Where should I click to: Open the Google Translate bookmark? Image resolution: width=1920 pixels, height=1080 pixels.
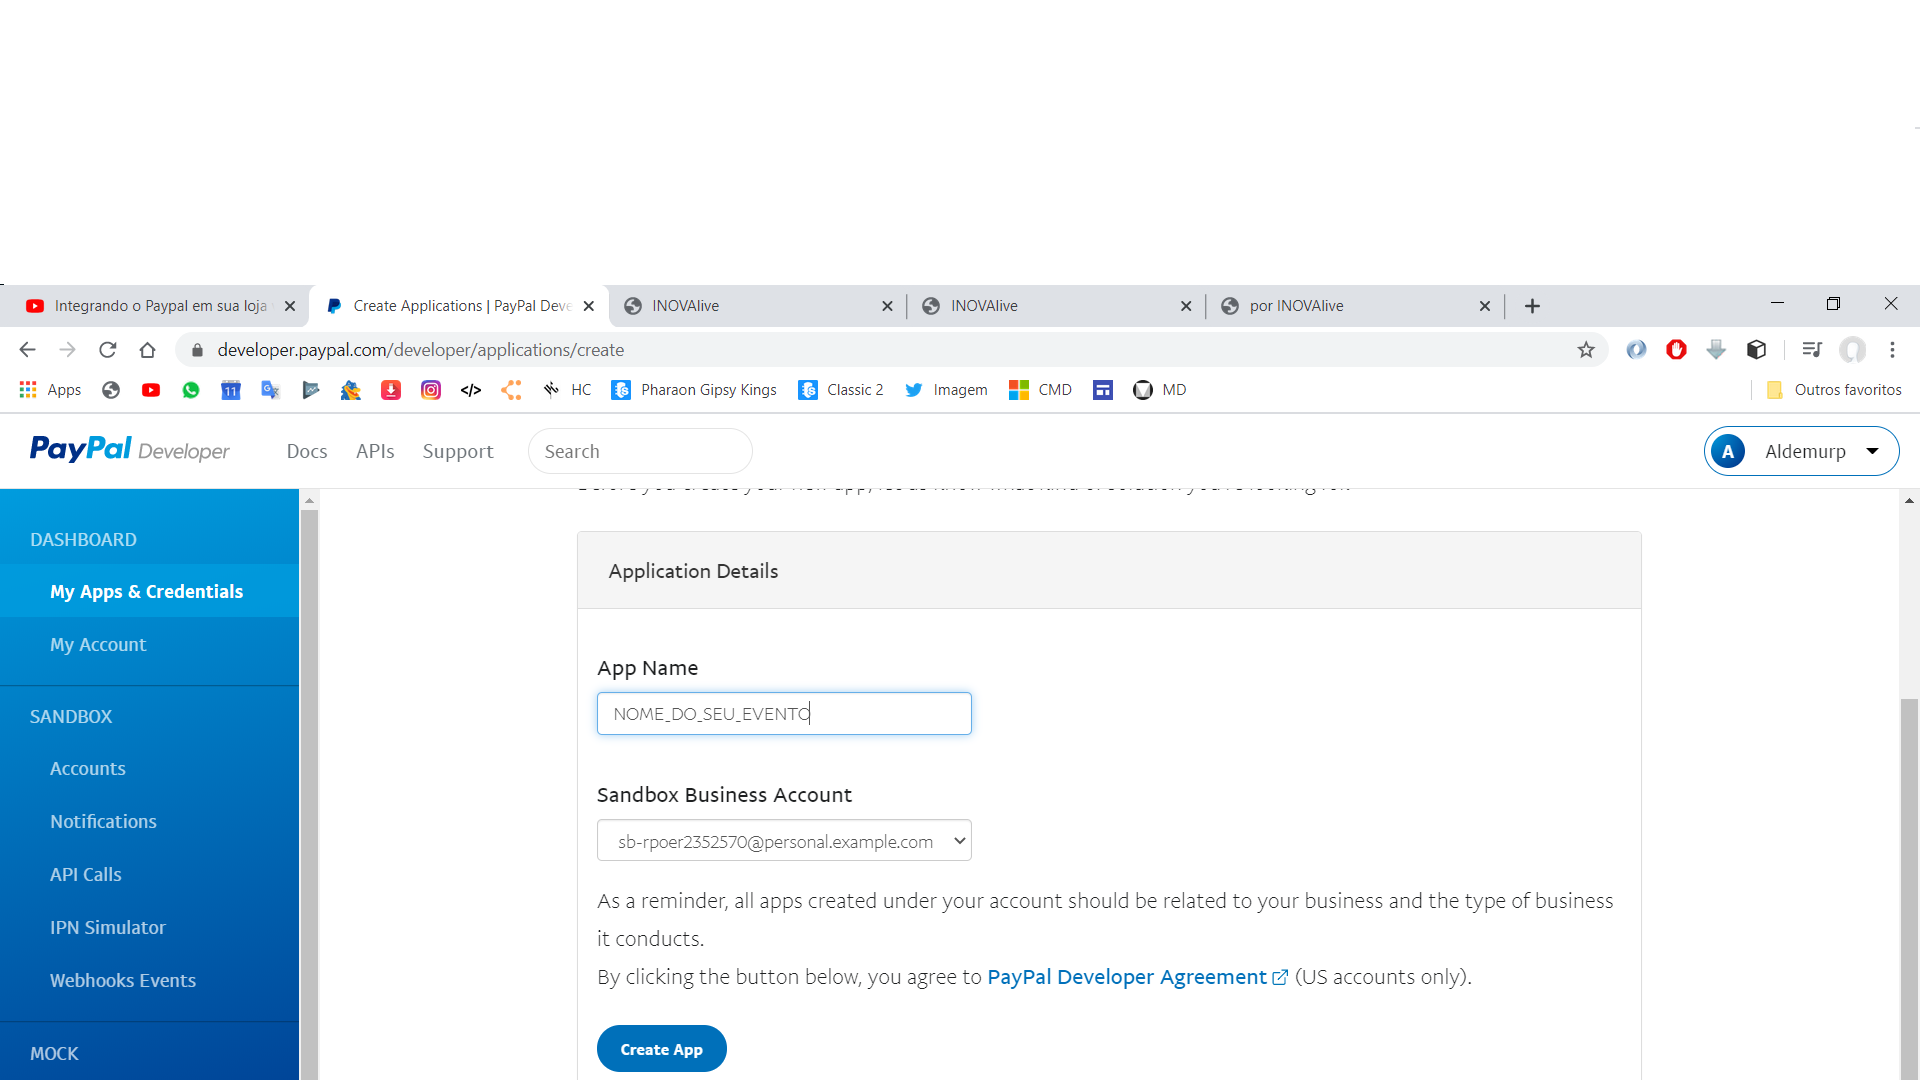click(x=270, y=390)
